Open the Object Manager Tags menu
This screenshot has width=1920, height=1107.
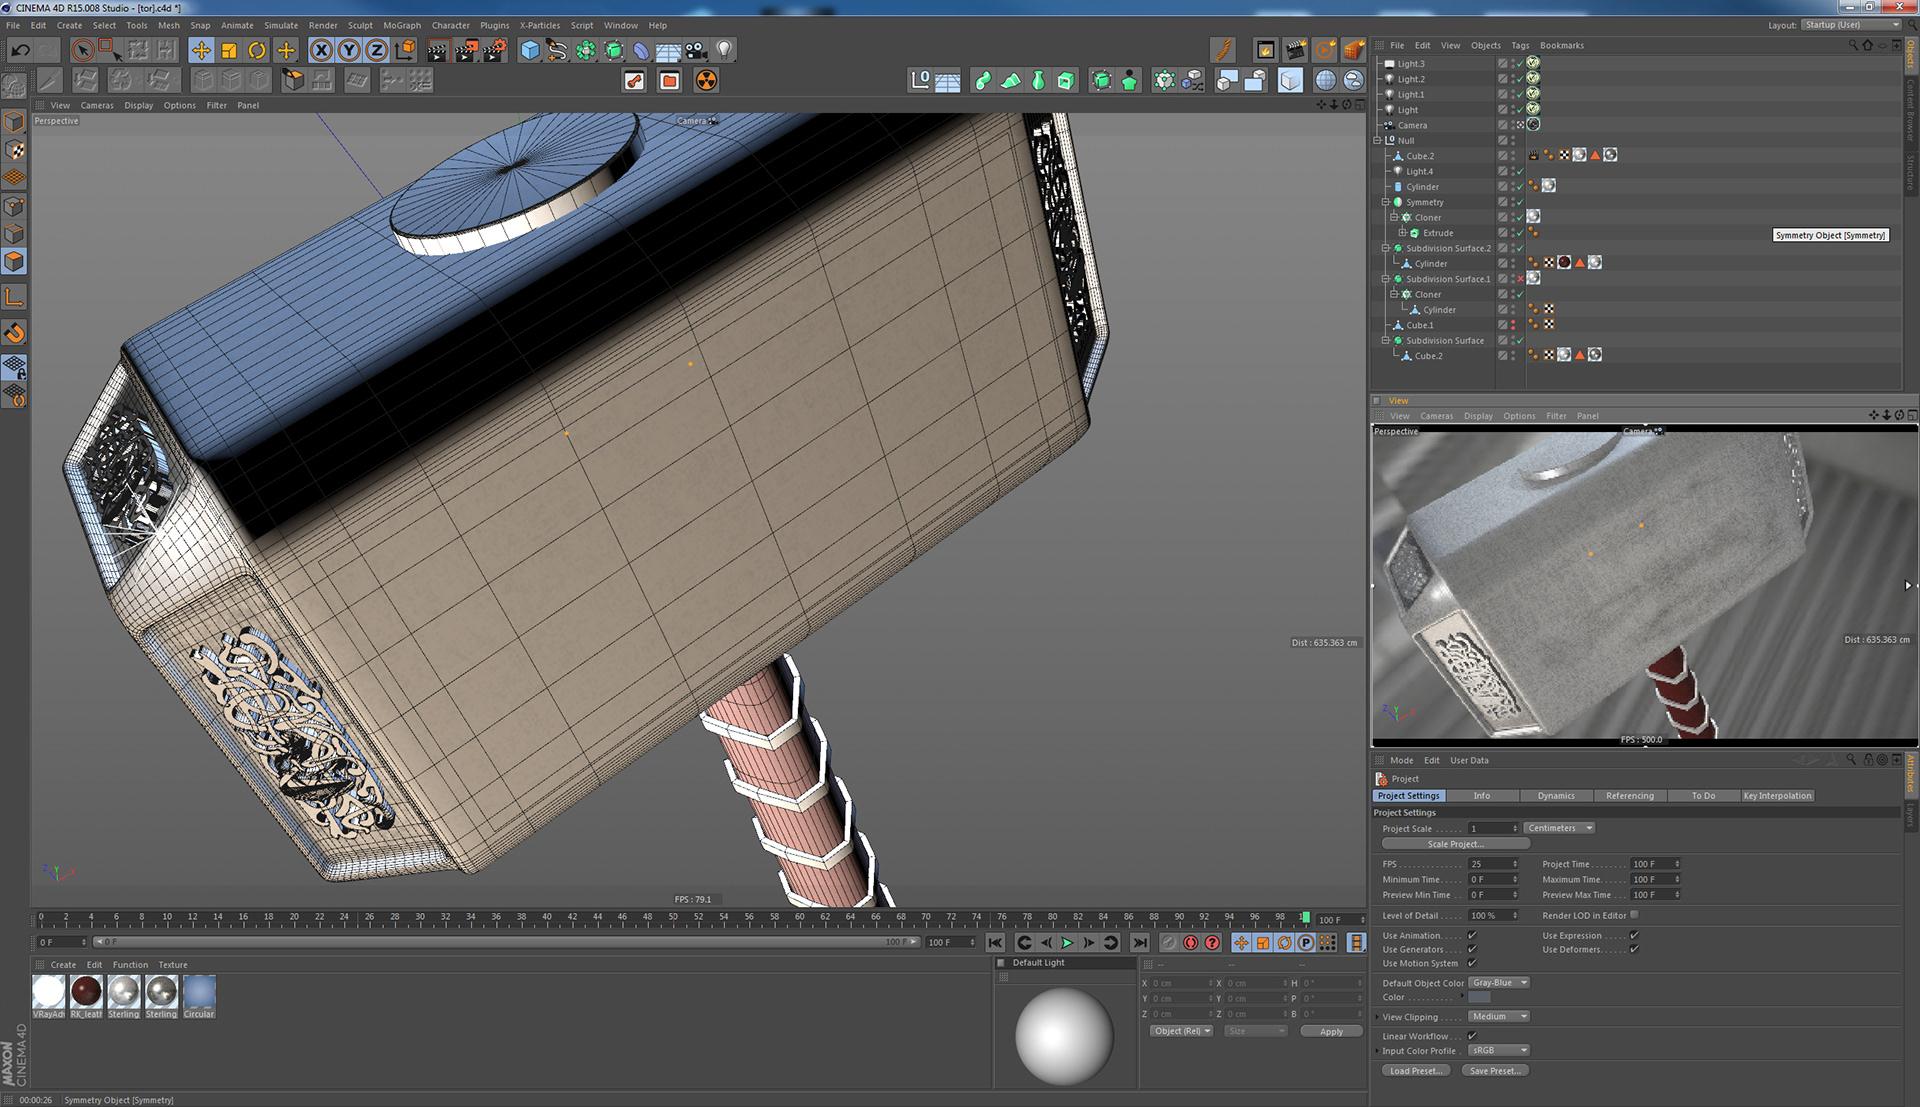tap(1520, 45)
